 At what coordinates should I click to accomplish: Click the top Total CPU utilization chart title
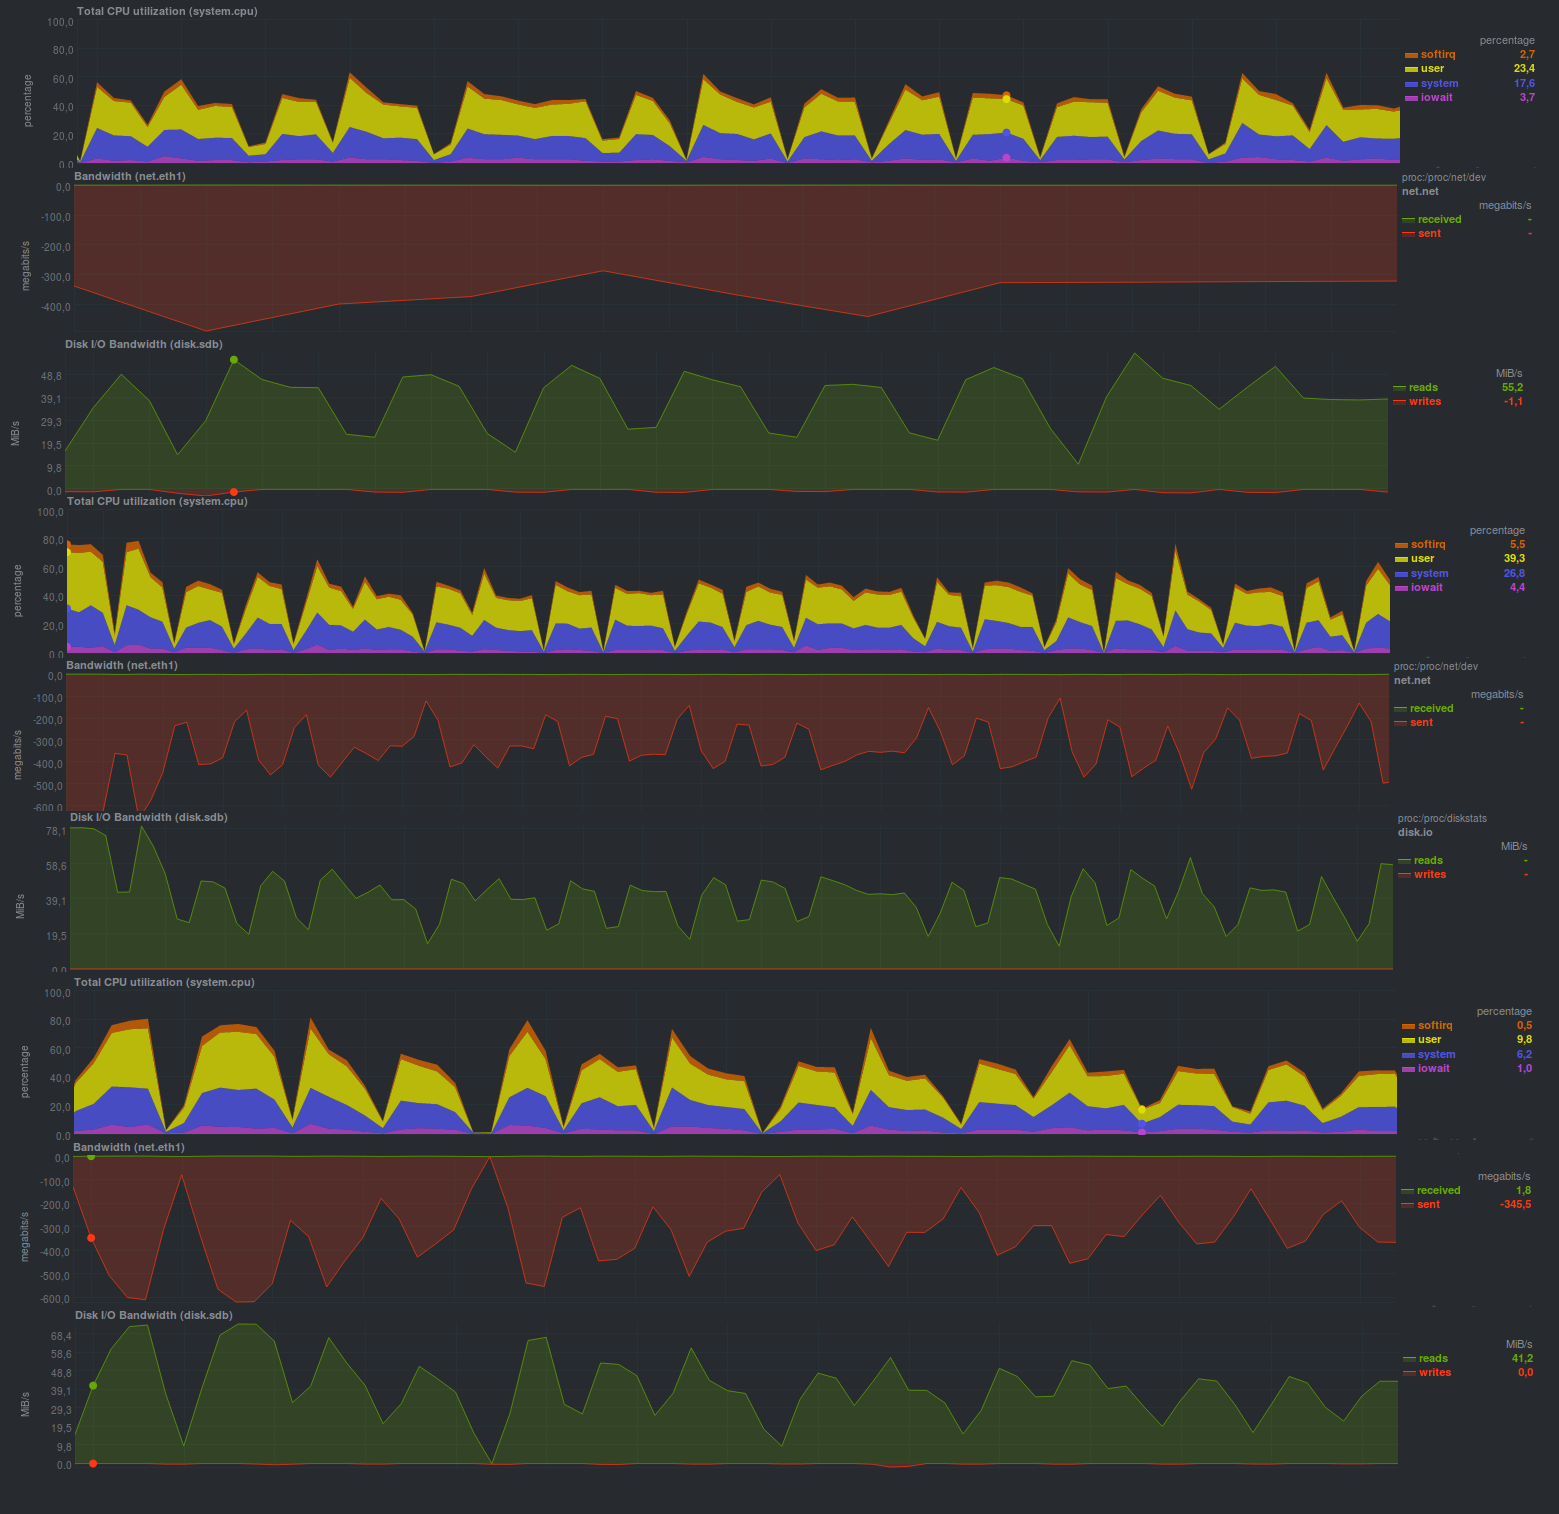[167, 12]
